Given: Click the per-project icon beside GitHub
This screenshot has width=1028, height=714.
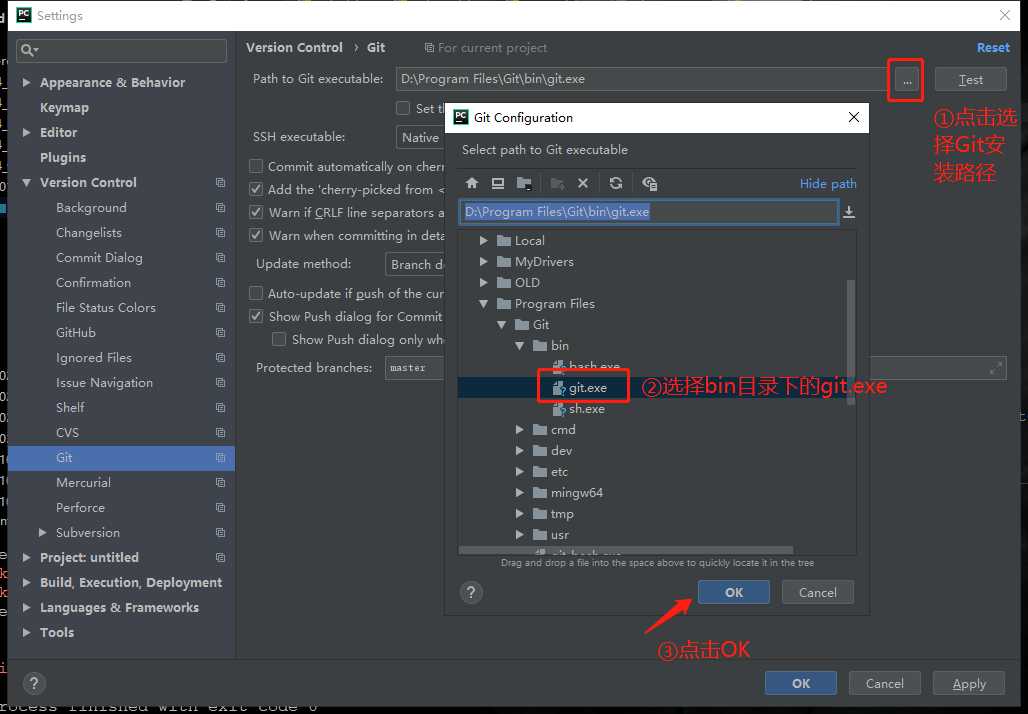Looking at the screenshot, I should 220,332.
